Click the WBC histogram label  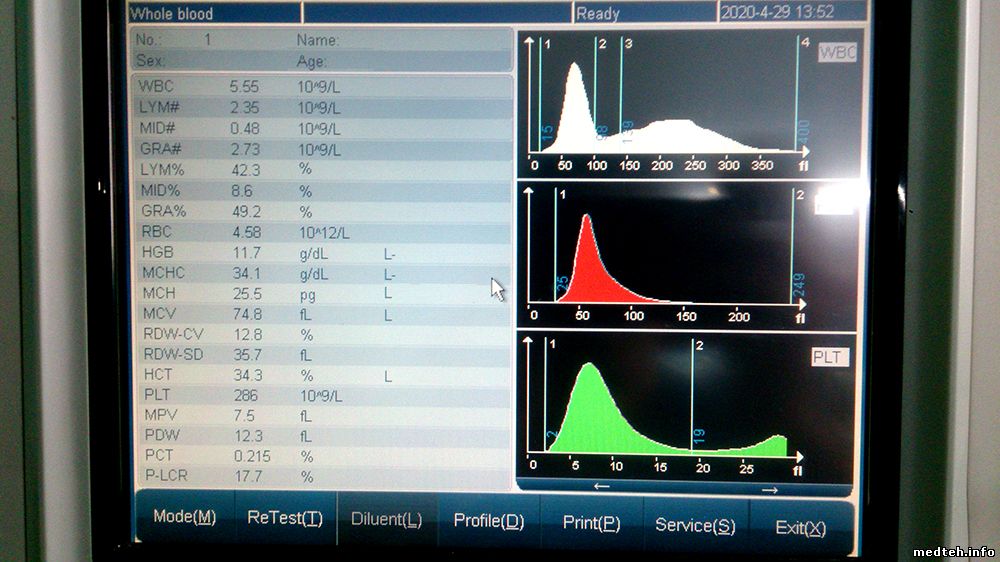(837, 53)
